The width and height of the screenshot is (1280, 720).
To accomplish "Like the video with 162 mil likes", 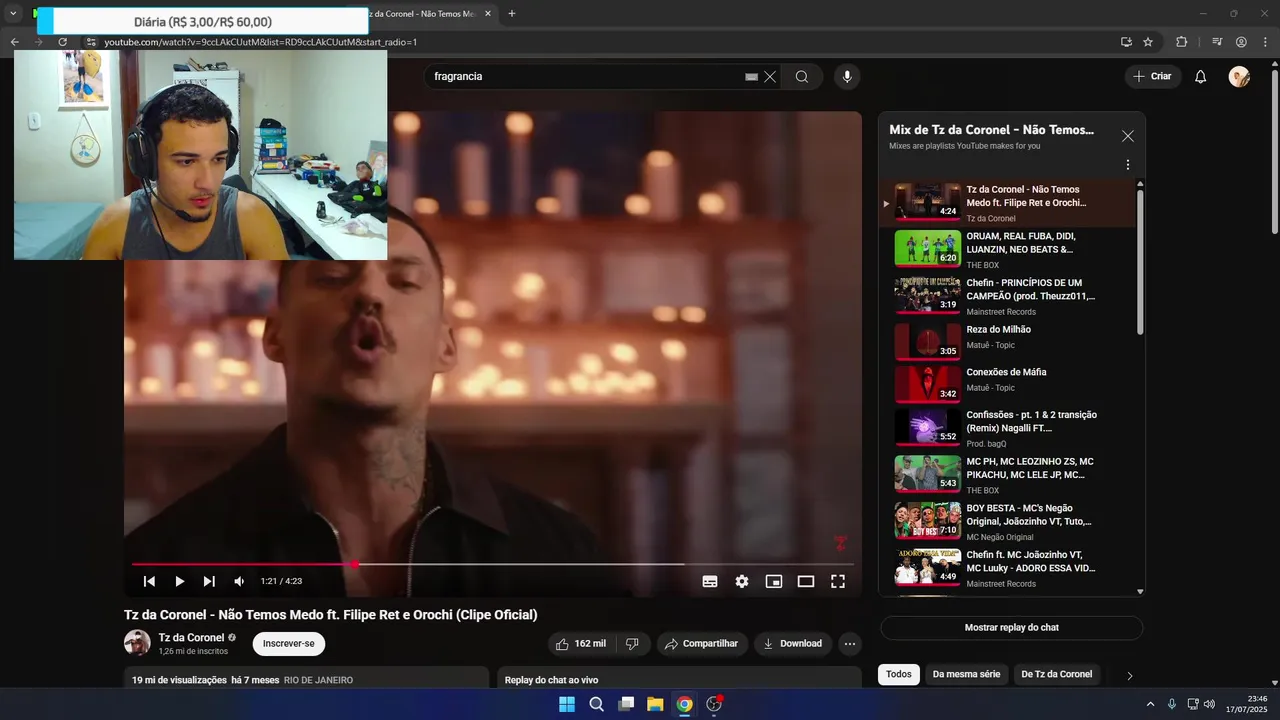I will pyautogui.click(x=582, y=644).
